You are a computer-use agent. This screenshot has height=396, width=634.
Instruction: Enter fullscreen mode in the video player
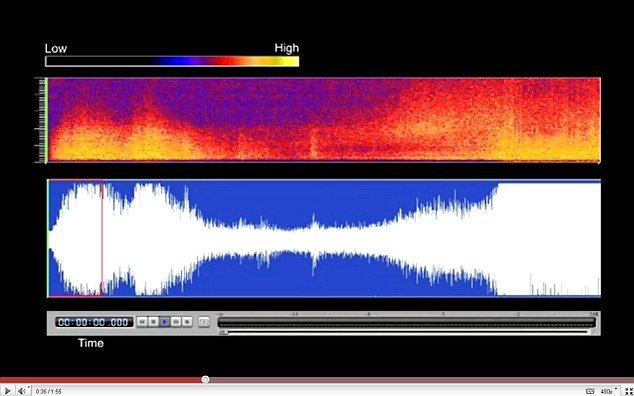point(628,391)
